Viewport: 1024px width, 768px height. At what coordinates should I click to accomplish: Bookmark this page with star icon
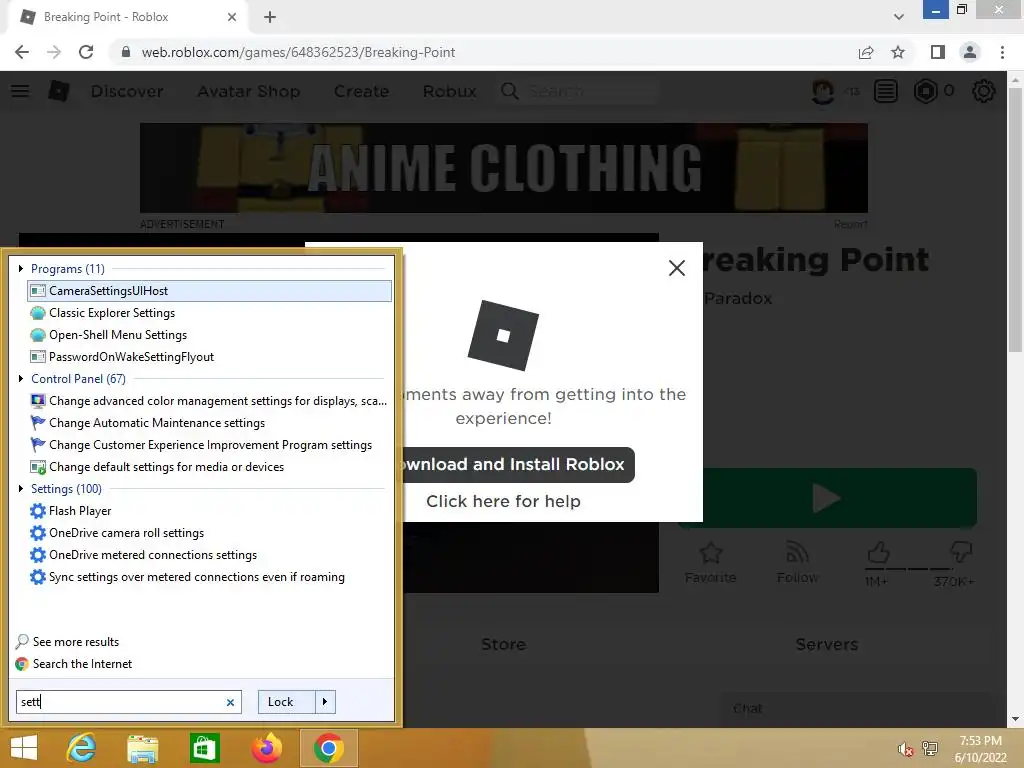tap(898, 52)
